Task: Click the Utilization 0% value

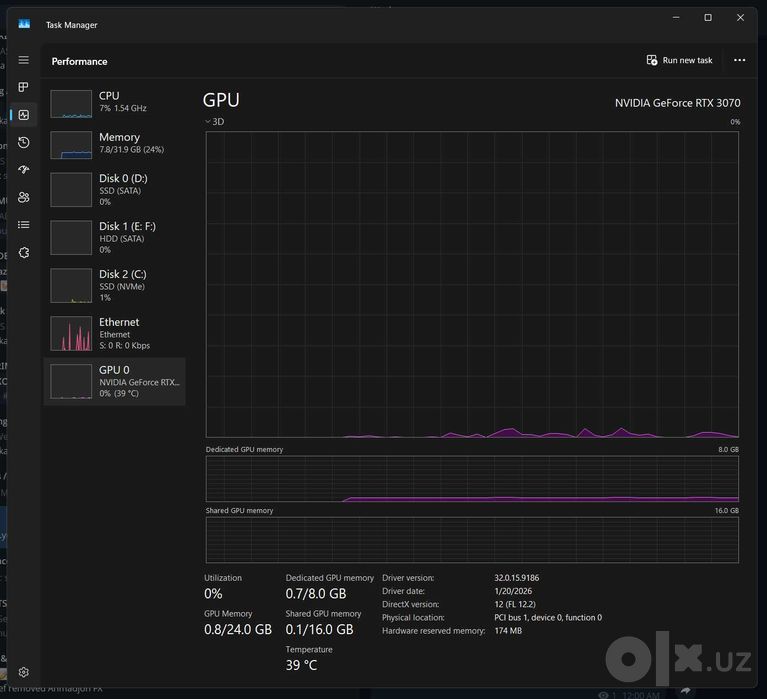Action: (213, 594)
